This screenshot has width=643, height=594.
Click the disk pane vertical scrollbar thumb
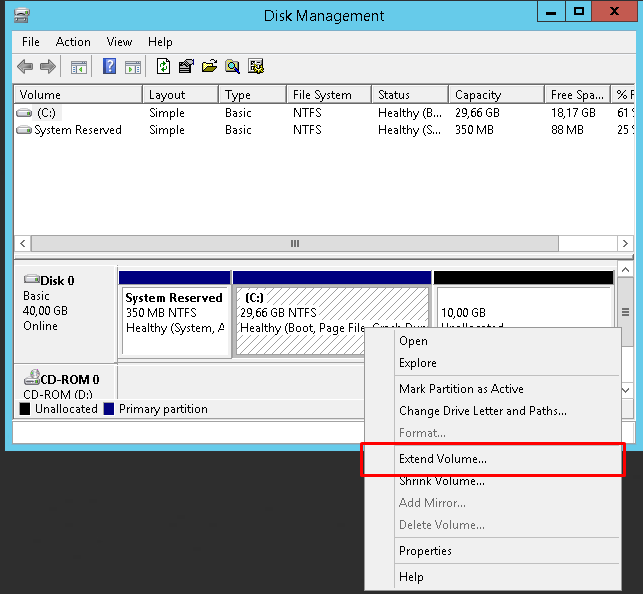(625, 312)
